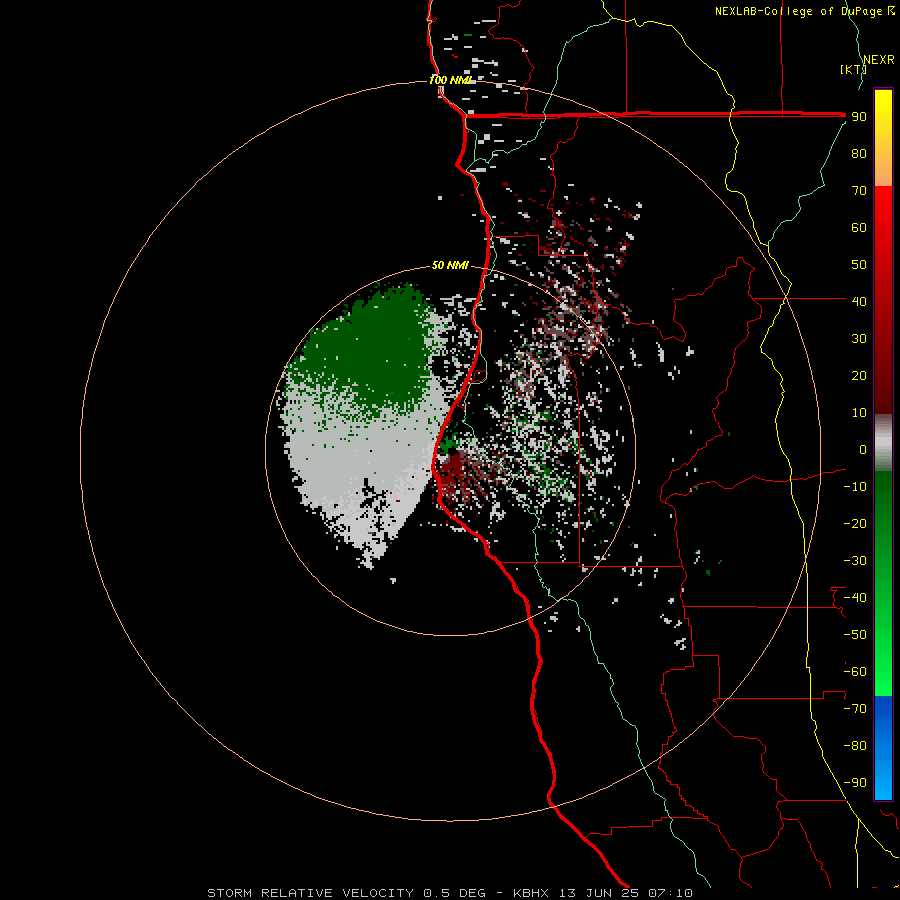The width and height of the screenshot is (900, 900).
Task: Click the -50 knot scale value
Action: tap(855, 634)
